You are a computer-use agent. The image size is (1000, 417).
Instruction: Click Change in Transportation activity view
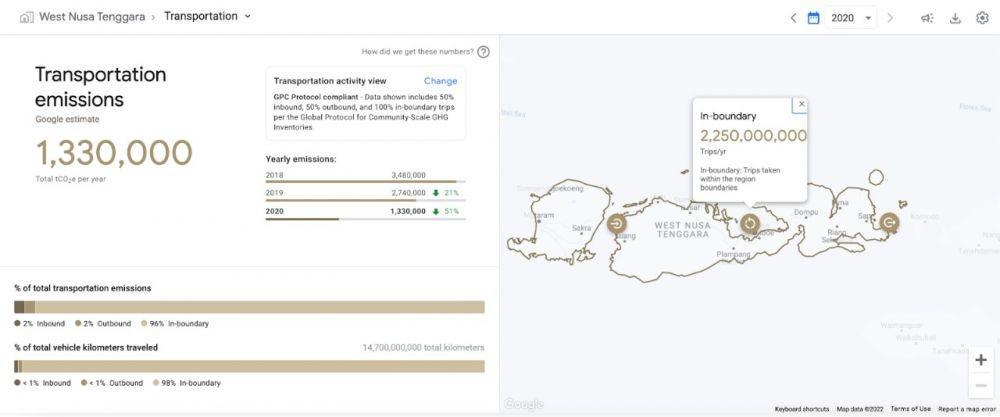pyautogui.click(x=441, y=81)
